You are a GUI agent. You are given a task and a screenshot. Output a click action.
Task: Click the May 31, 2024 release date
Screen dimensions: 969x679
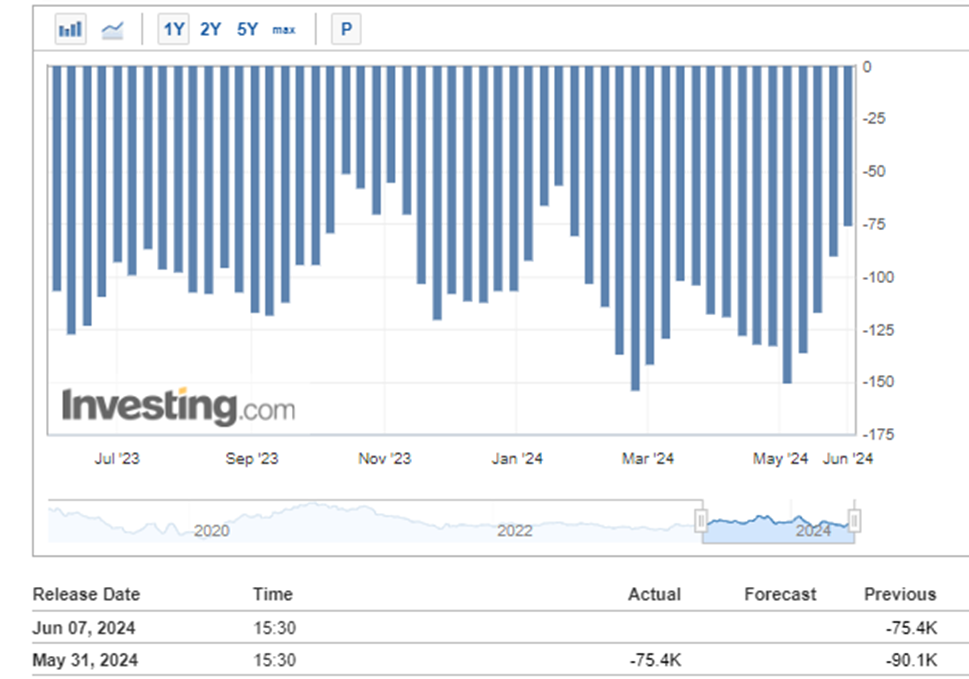pyautogui.click(x=85, y=660)
